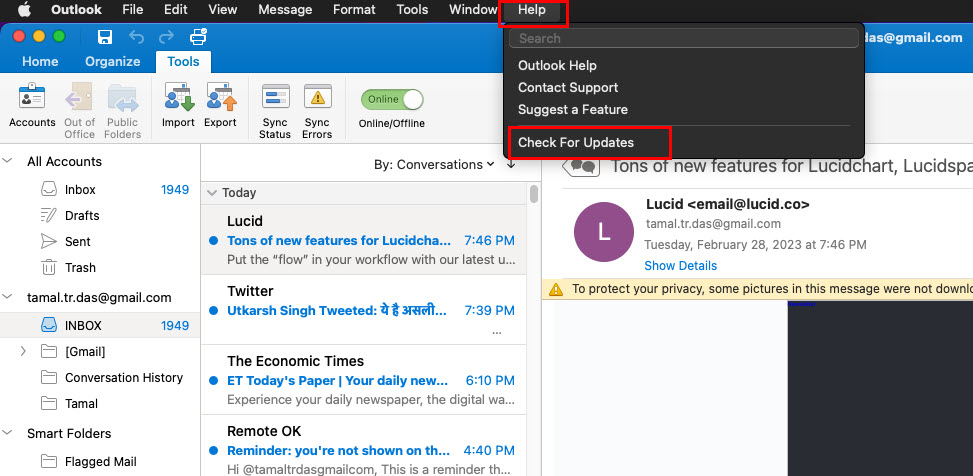This screenshot has height=476, width=973.
Task: Reverse sort order with the down arrow
Action: (511, 164)
